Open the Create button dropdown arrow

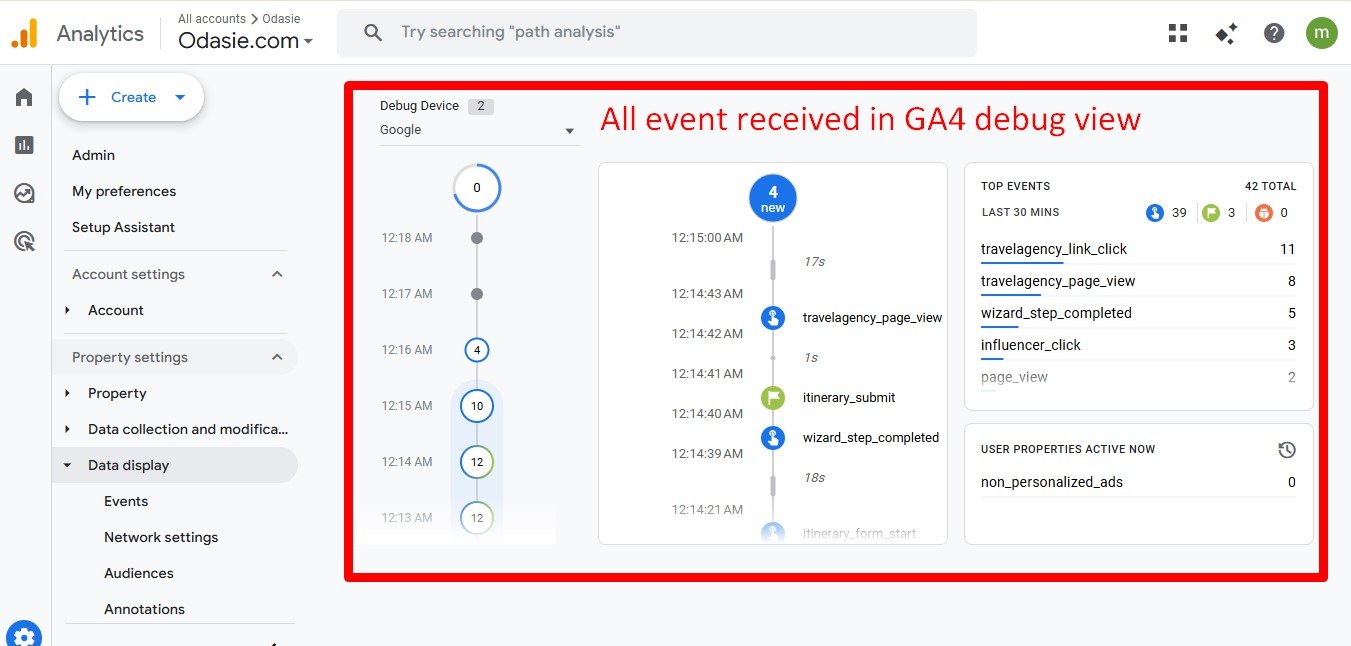pos(180,97)
